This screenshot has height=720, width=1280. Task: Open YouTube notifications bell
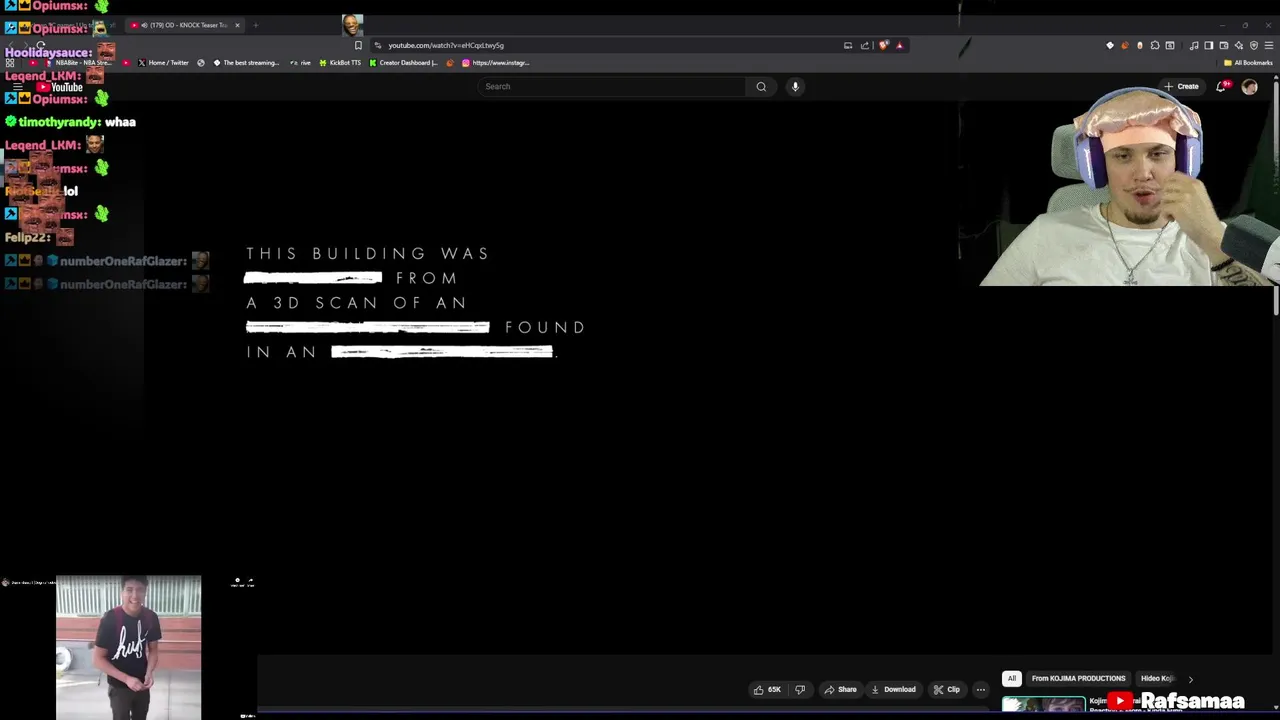coord(1221,87)
